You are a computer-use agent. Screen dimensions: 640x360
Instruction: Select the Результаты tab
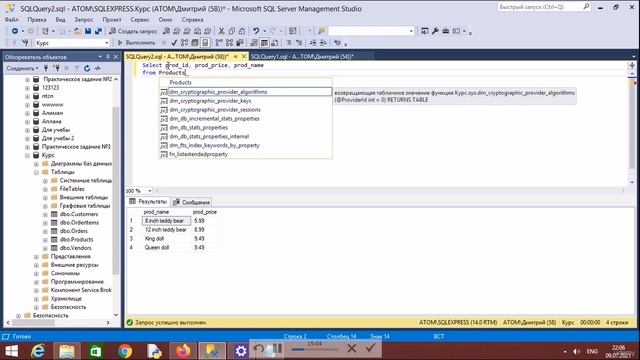point(148,202)
